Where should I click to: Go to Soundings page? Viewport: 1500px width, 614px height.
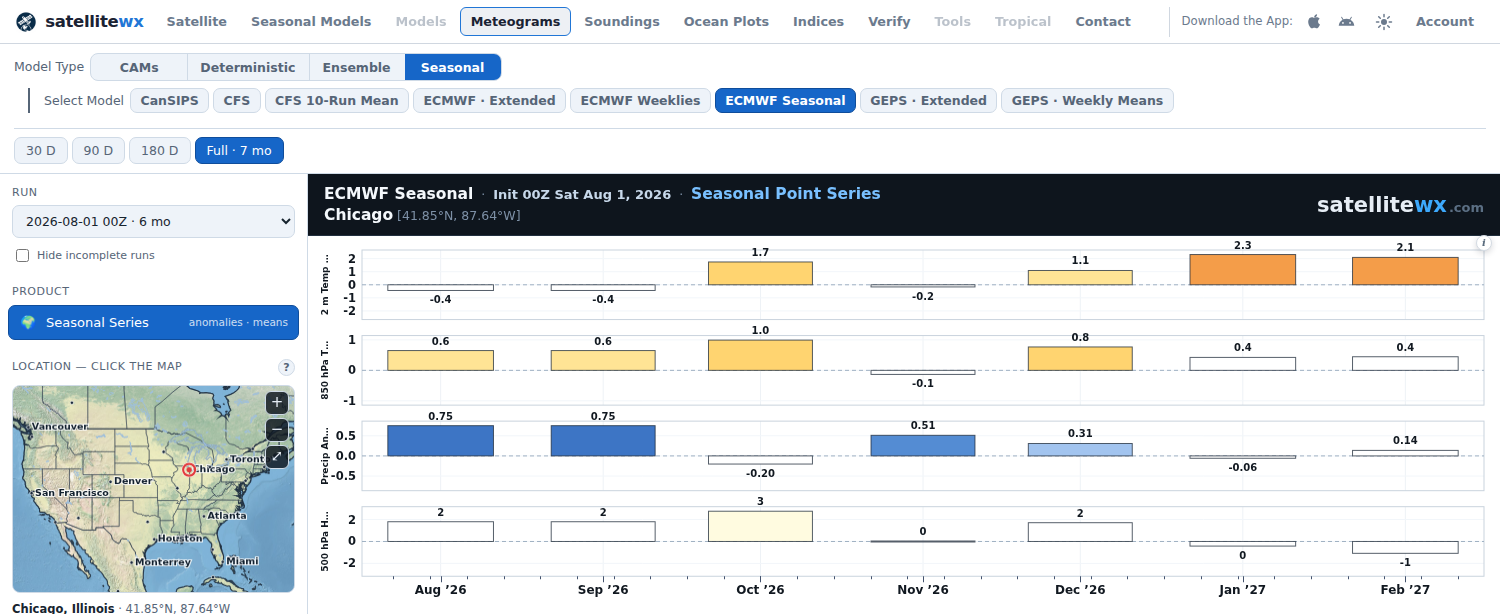coord(622,21)
